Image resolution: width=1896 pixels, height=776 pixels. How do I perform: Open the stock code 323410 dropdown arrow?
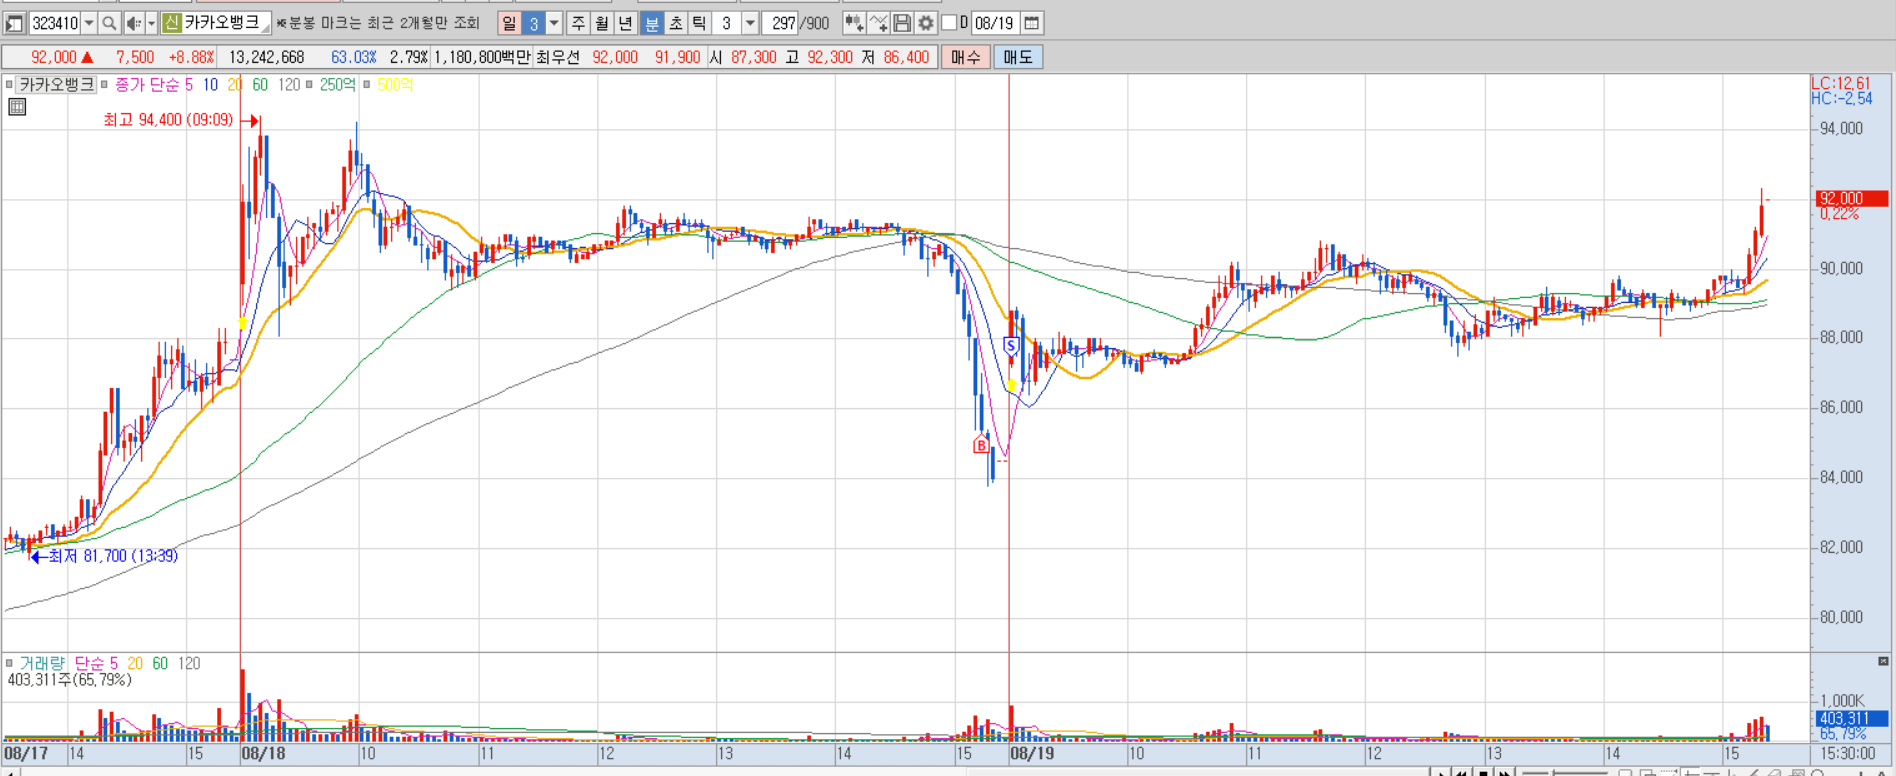click(89, 23)
